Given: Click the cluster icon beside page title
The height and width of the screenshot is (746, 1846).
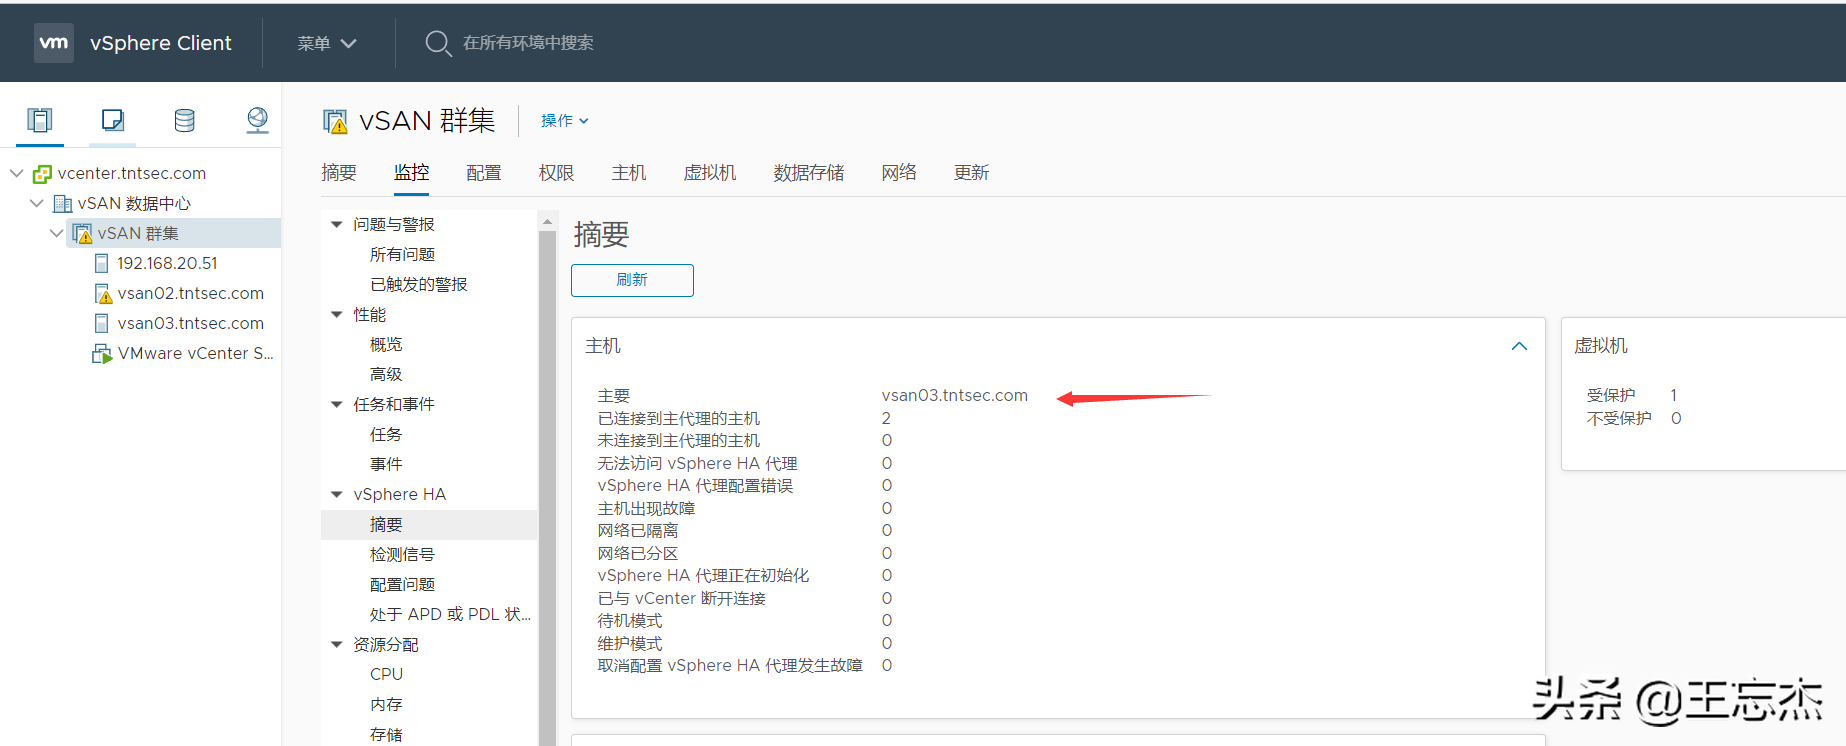Looking at the screenshot, I should click(x=335, y=121).
